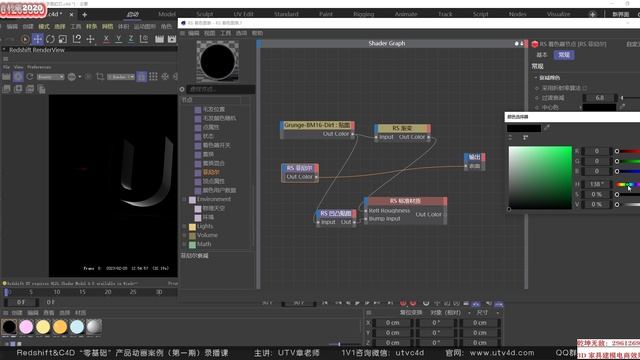This screenshot has height=360, width=640.
Task: Toggle the Z axis lock icon
Action: 131,39
